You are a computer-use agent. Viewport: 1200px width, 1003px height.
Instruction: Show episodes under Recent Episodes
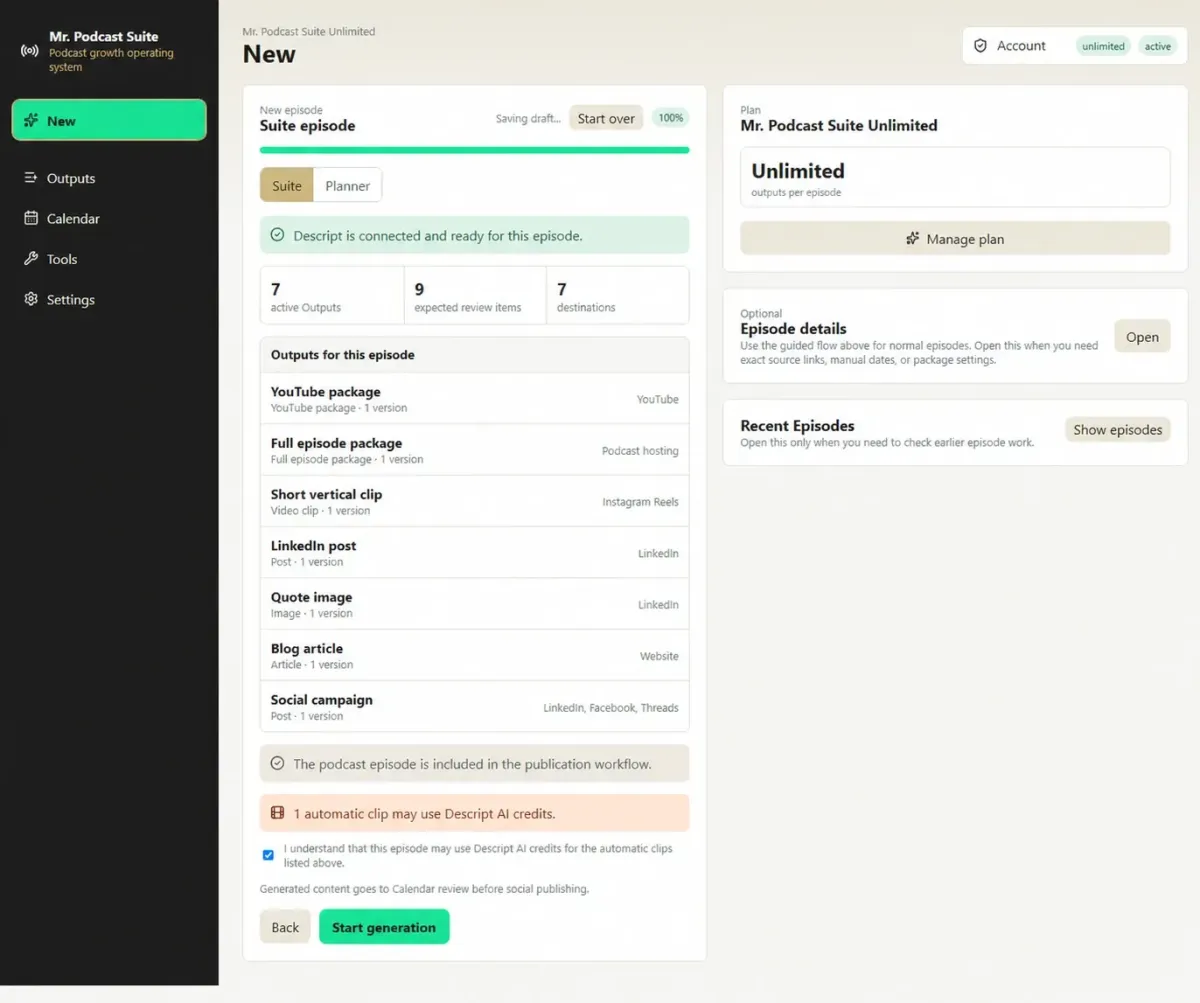click(x=1117, y=430)
